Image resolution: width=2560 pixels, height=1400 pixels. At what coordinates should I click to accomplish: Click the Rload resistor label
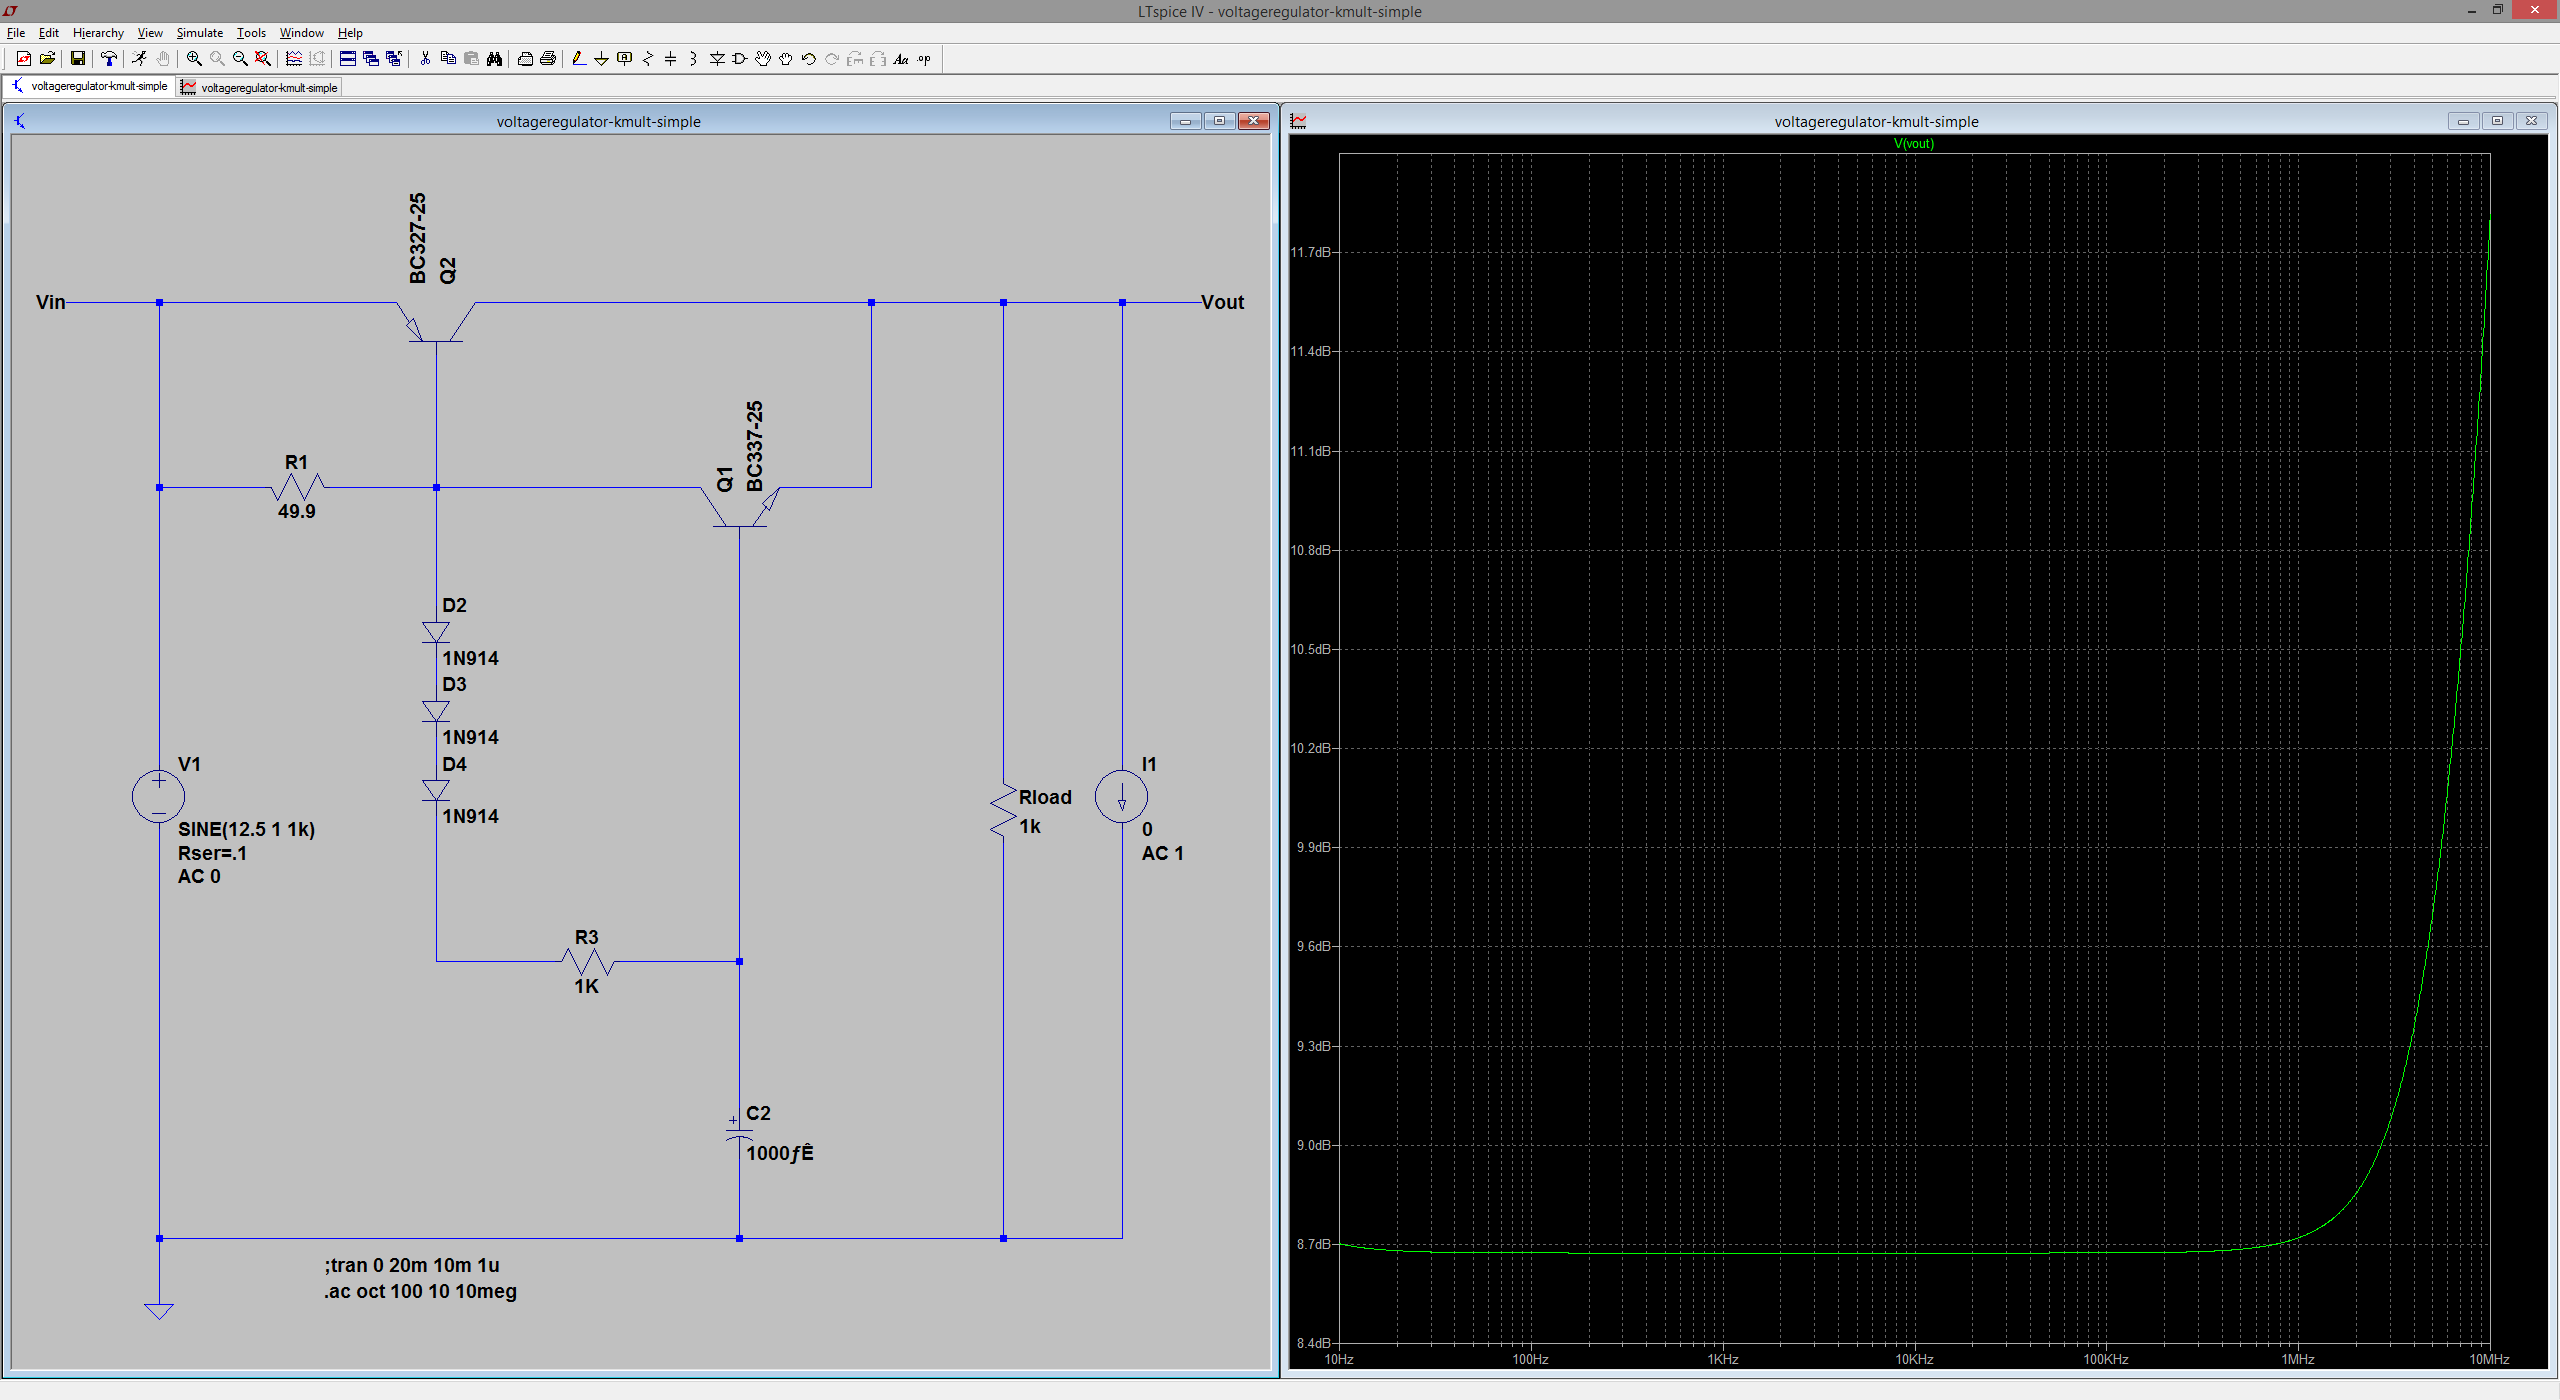point(1045,797)
